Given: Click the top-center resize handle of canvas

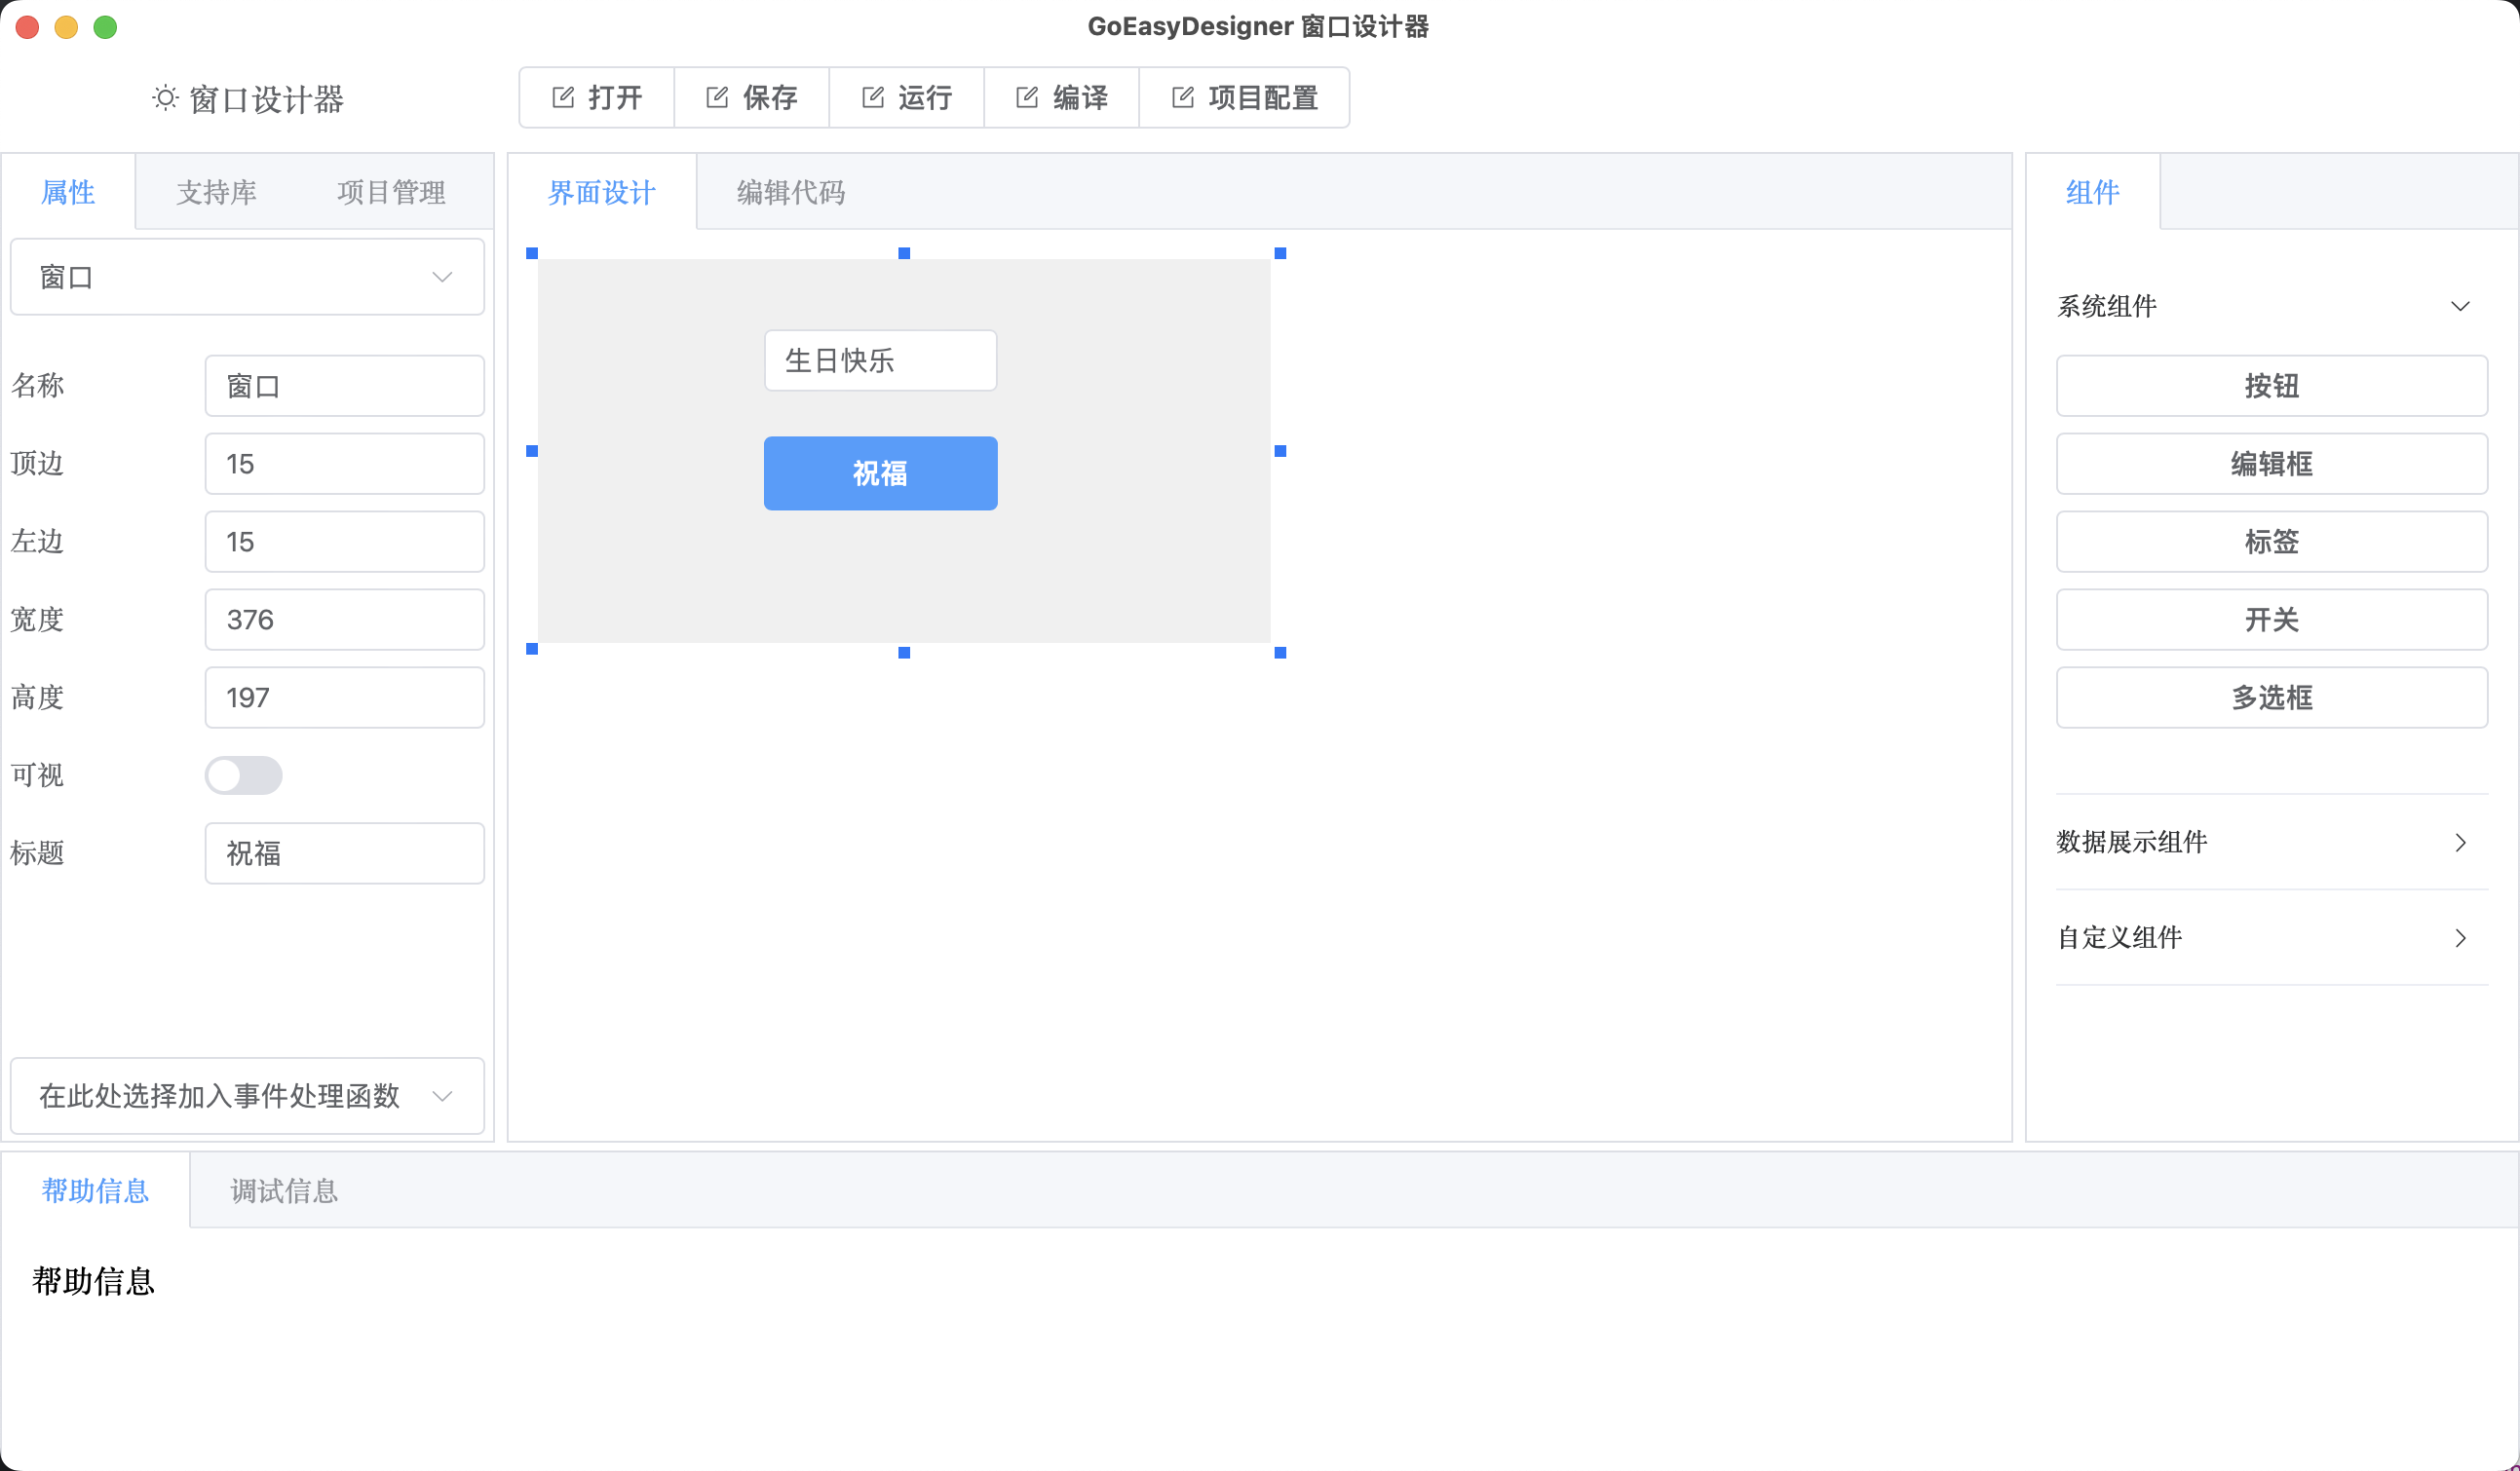Looking at the screenshot, I should (x=904, y=254).
